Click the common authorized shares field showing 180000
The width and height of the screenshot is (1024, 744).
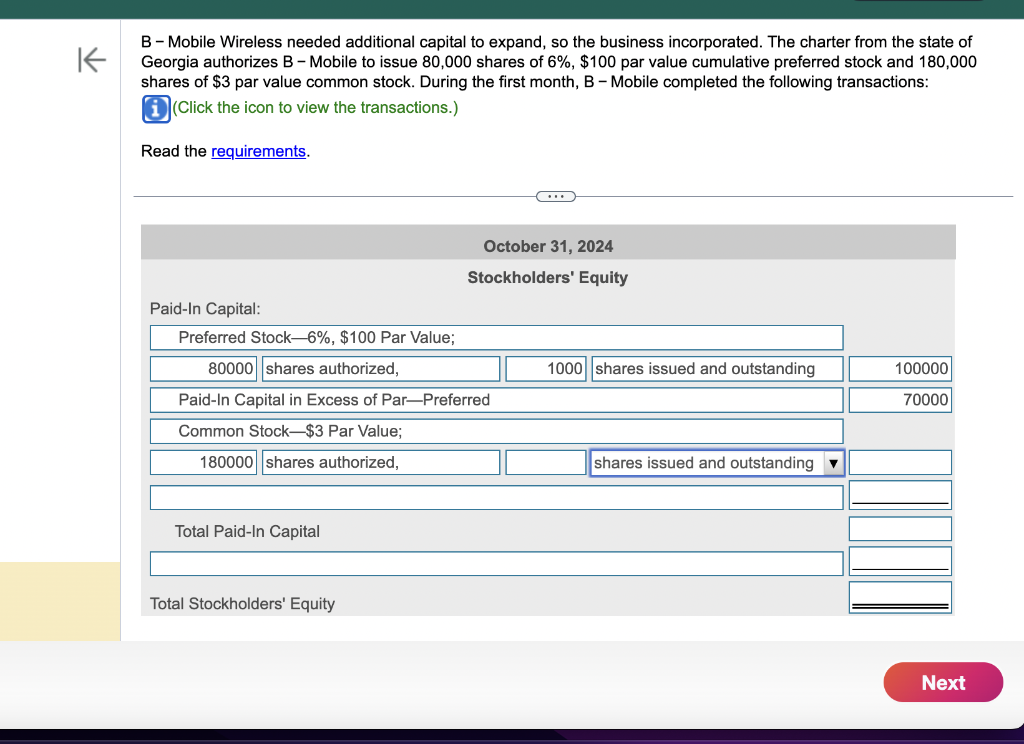pyautogui.click(x=204, y=462)
